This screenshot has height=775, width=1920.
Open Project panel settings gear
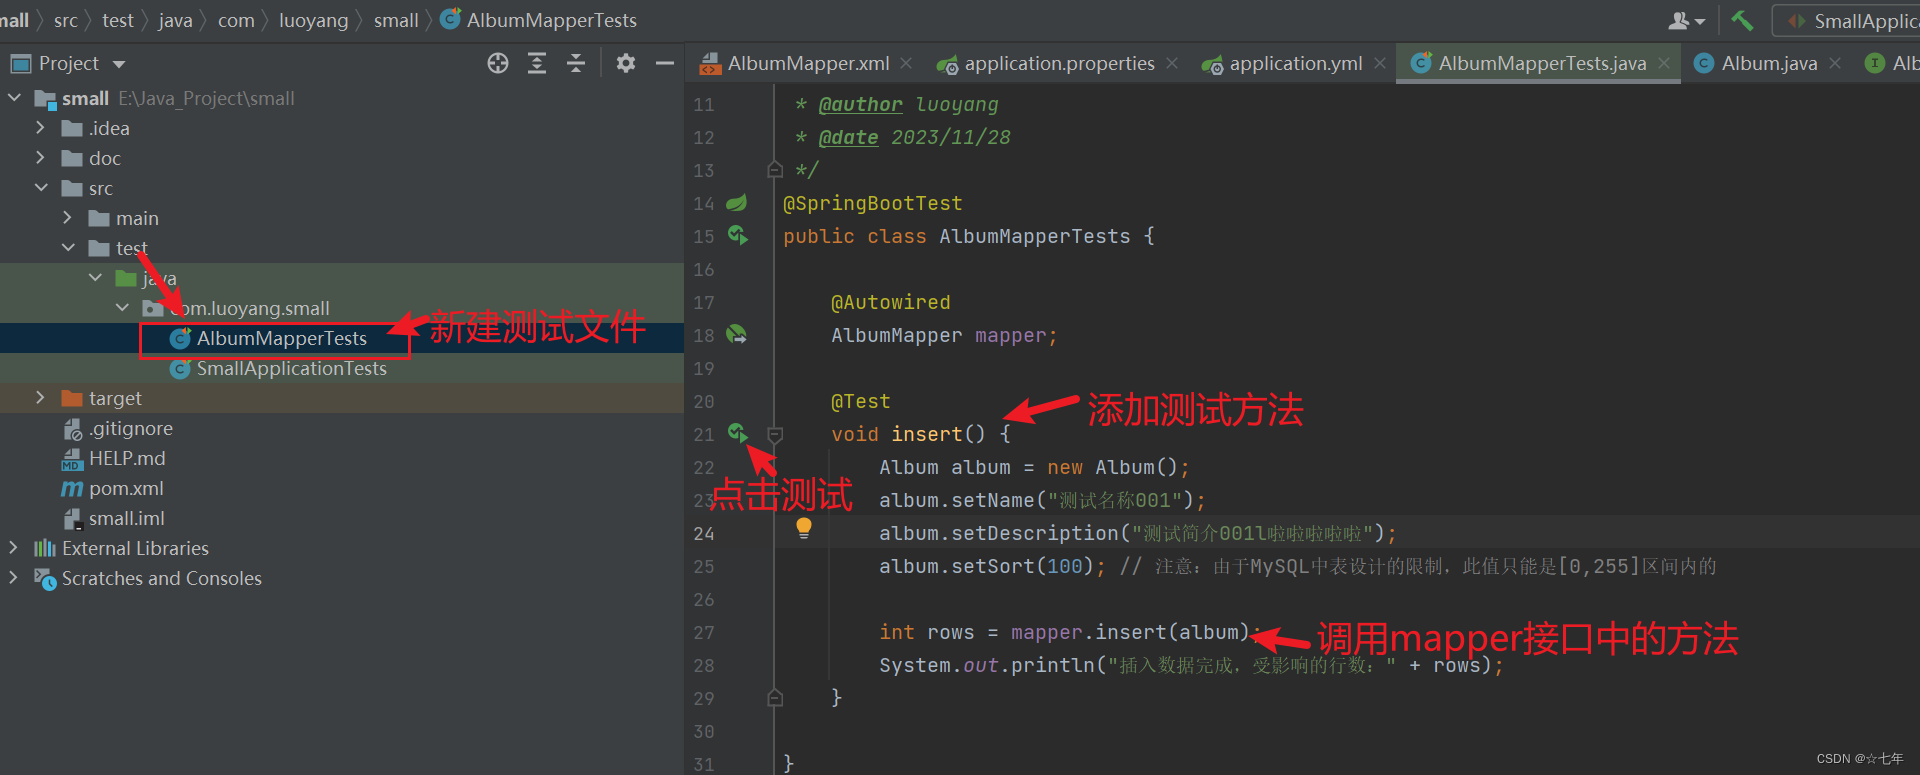[x=626, y=63]
